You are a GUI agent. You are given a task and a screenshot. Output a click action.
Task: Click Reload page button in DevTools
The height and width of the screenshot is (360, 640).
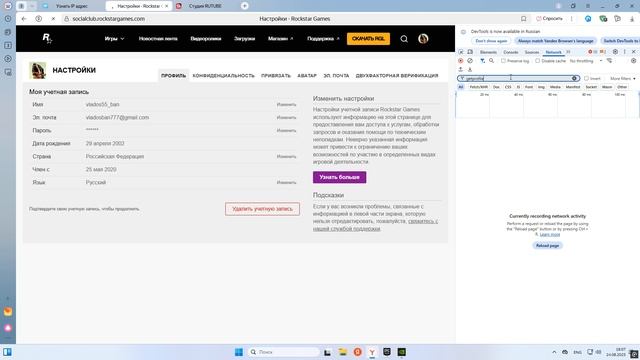[x=547, y=246]
